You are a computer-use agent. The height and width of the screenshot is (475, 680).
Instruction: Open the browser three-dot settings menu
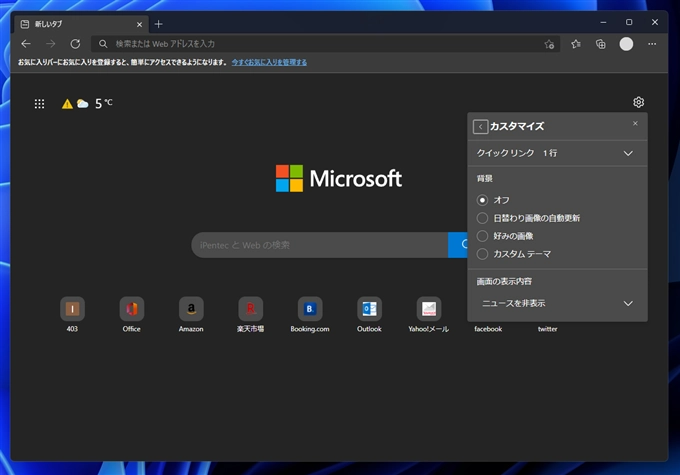tap(652, 44)
